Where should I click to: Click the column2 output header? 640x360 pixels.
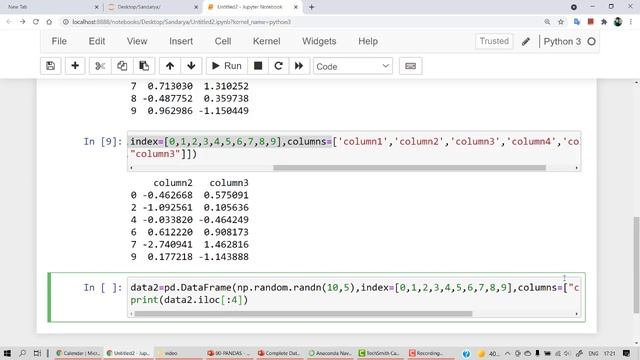click(173, 183)
